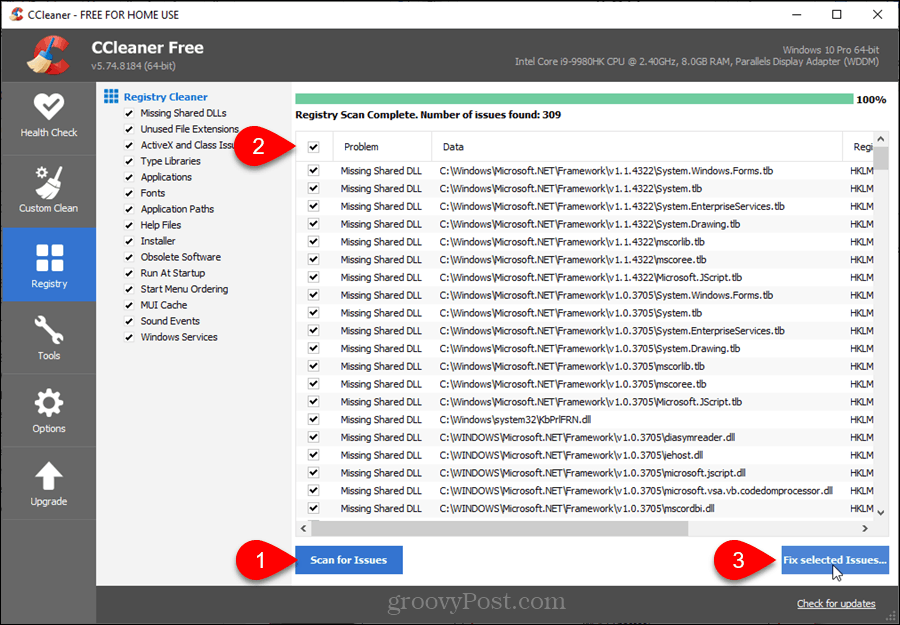Open the Check for updates link
Image resolution: width=900 pixels, height=625 pixels.
coord(836,604)
